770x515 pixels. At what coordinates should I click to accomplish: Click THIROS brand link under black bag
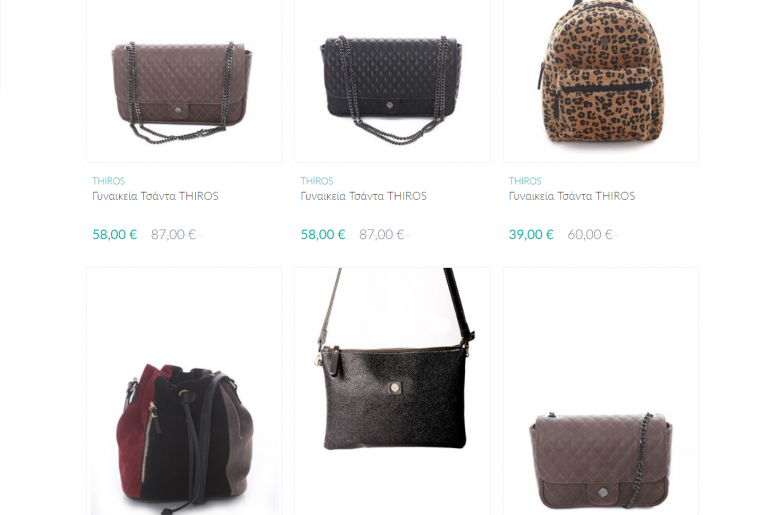click(x=317, y=181)
